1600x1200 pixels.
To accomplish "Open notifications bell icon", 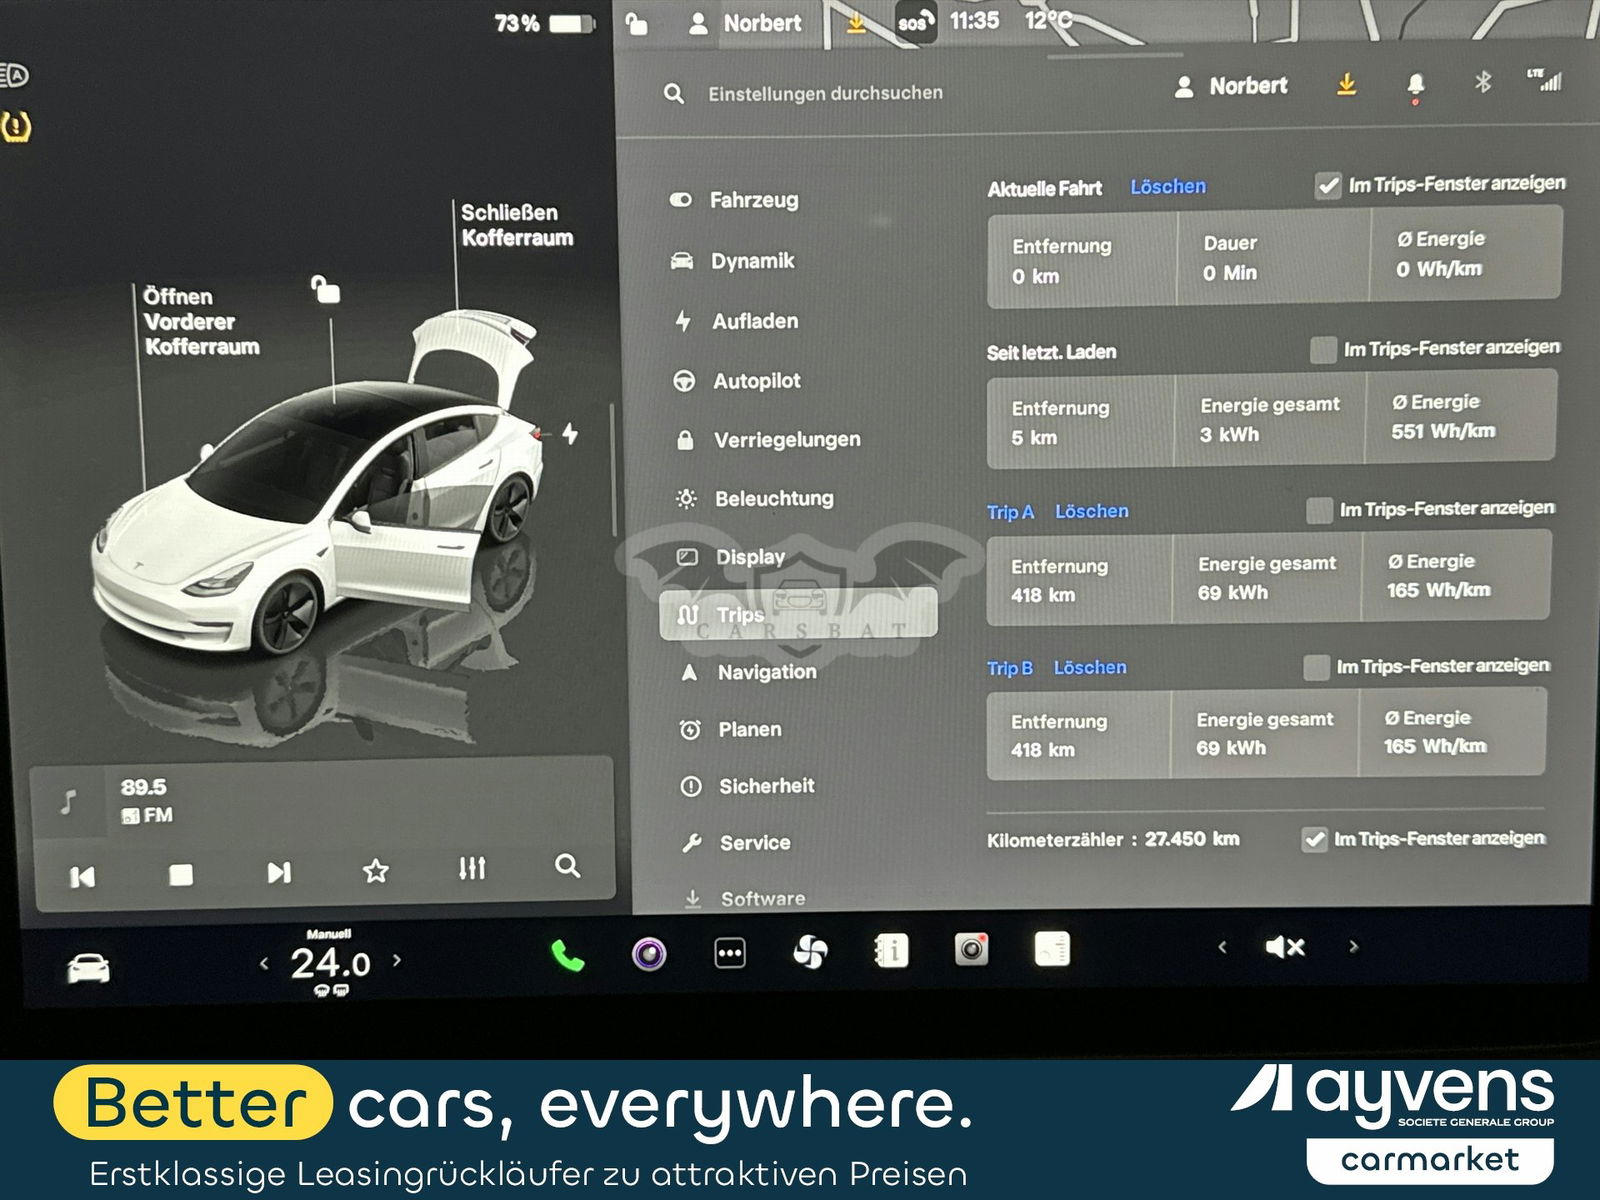I will [1415, 85].
